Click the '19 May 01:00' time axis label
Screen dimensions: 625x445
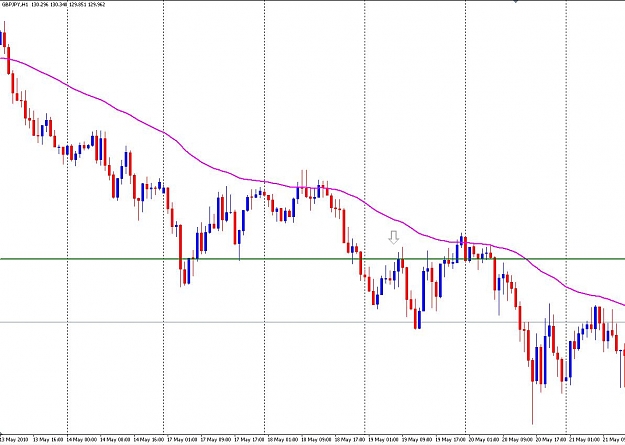[x=383, y=440]
